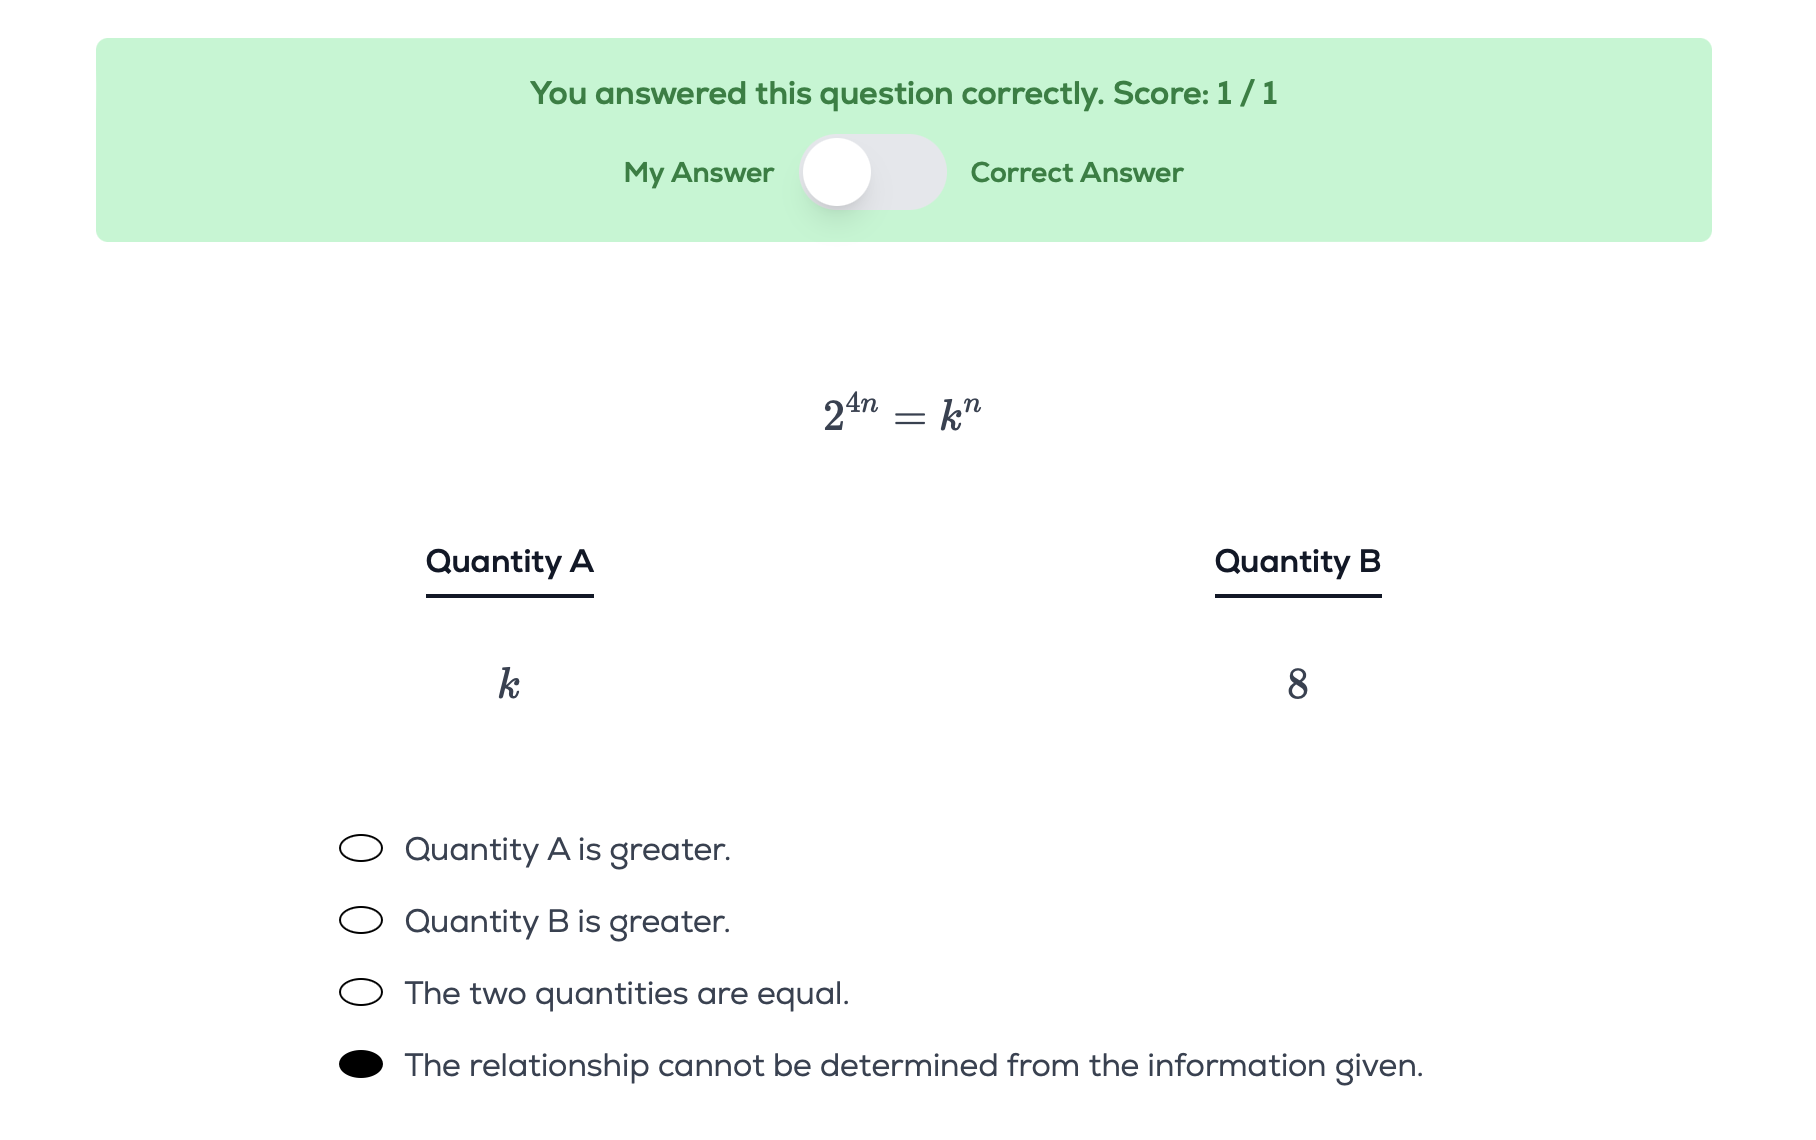Click the "My Answer" label
This screenshot has height=1140, width=1816.
698,172
